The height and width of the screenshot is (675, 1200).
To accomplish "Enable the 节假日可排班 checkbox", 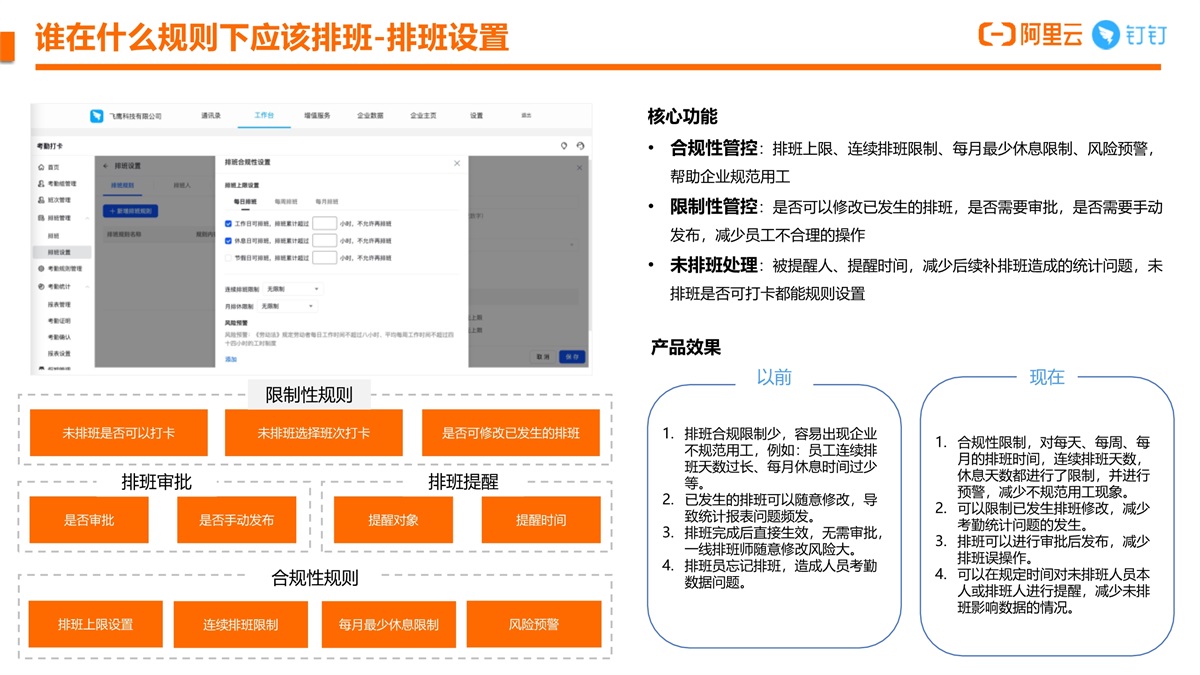I will tap(229, 258).
